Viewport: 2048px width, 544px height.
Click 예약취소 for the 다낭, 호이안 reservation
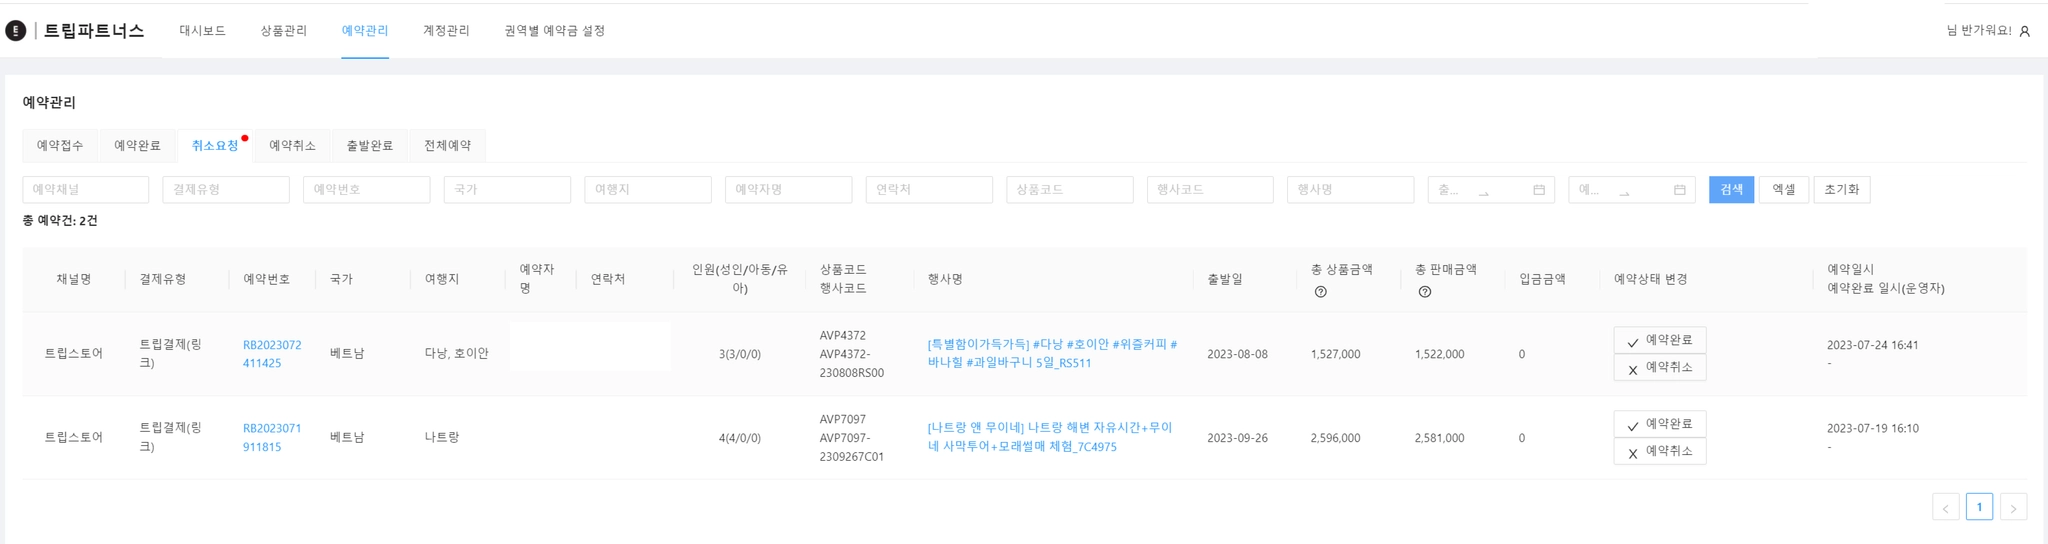point(1659,368)
